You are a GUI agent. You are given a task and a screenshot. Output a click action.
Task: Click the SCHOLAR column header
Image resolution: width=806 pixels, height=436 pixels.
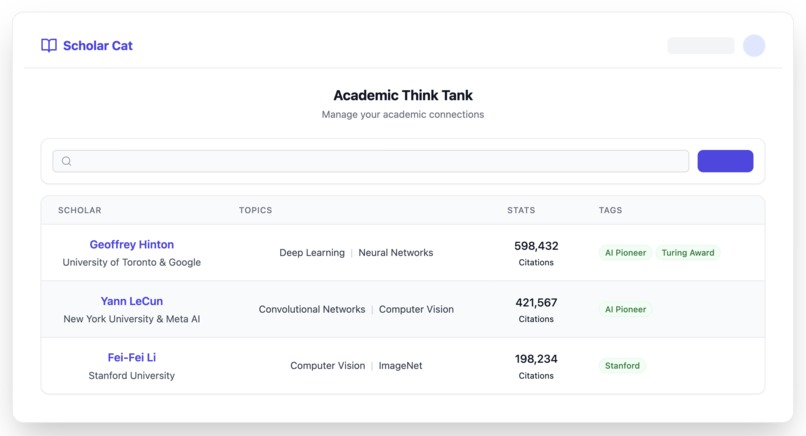(x=80, y=210)
